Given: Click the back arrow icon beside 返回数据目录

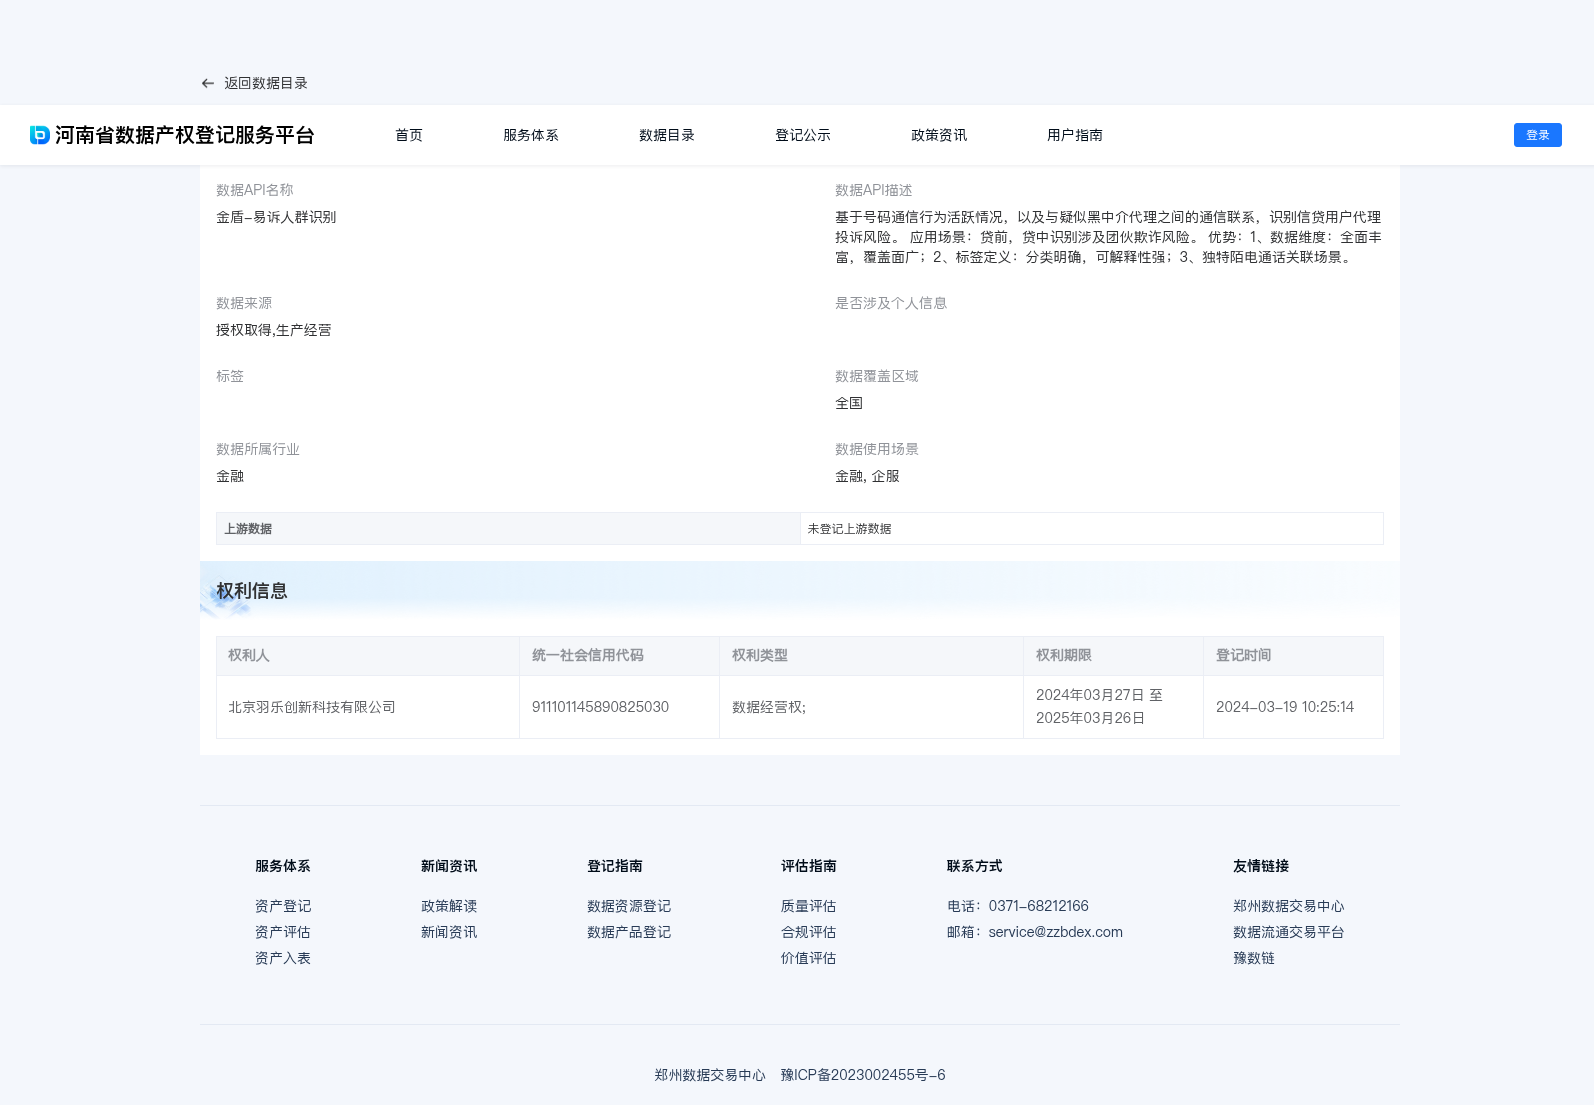Looking at the screenshot, I should pos(208,83).
